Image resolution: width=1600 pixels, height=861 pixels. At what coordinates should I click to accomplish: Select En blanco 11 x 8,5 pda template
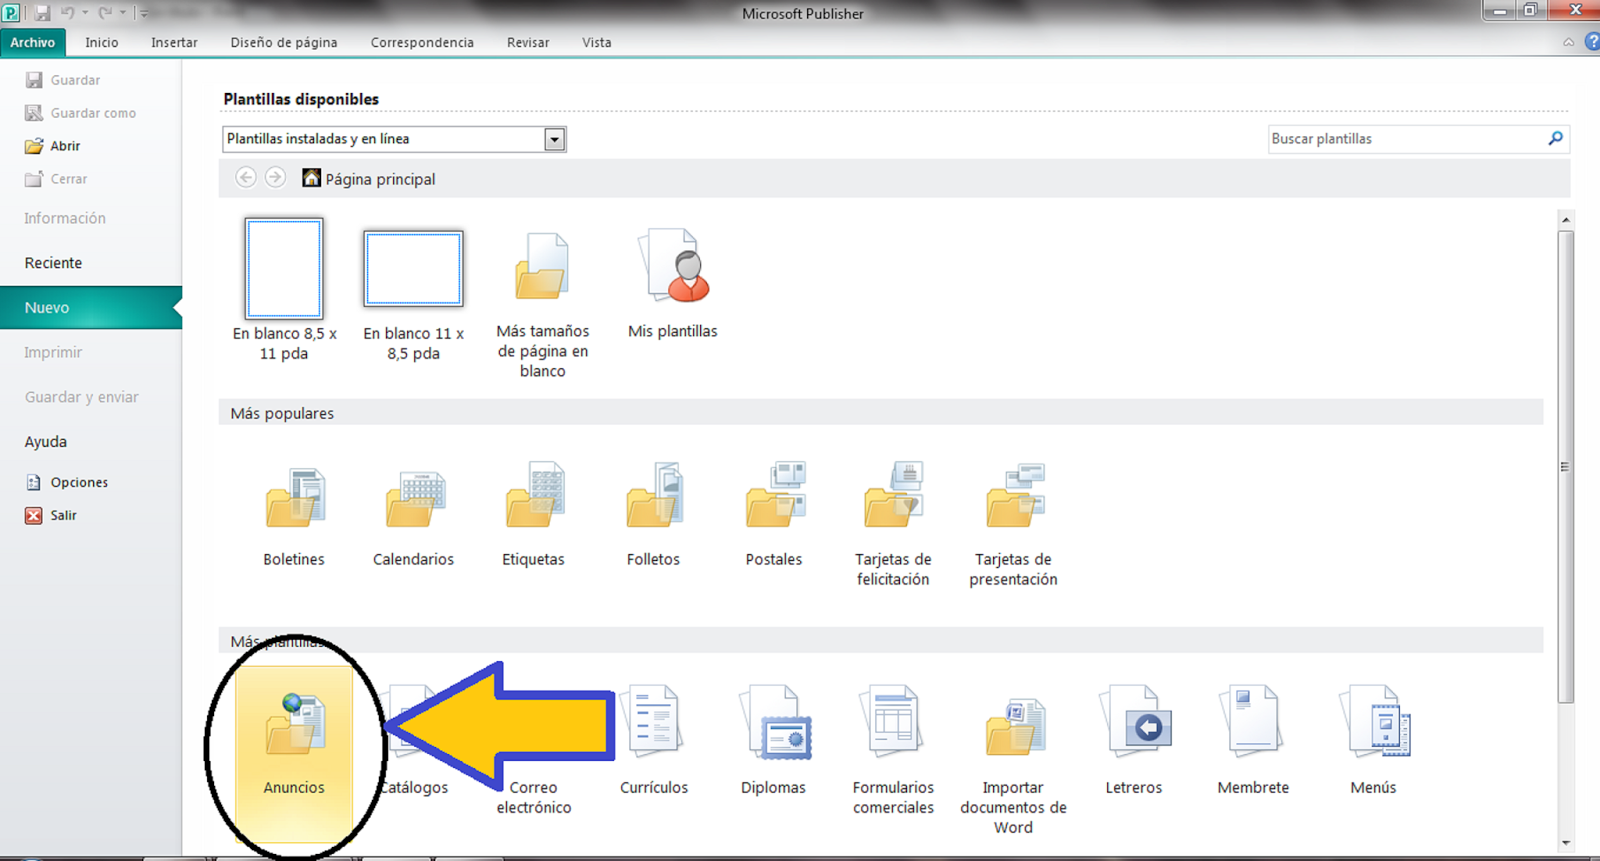(x=413, y=295)
